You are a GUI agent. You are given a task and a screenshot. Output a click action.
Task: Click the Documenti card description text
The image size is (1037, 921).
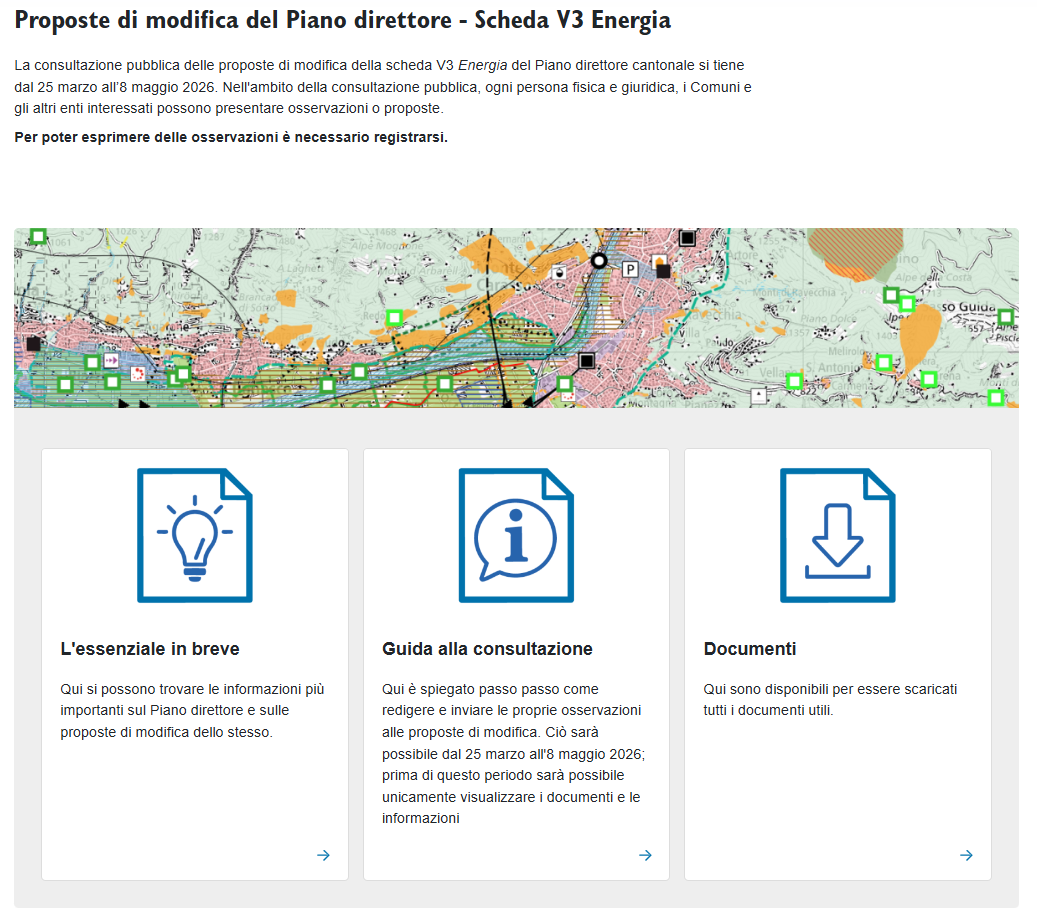click(830, 700)
